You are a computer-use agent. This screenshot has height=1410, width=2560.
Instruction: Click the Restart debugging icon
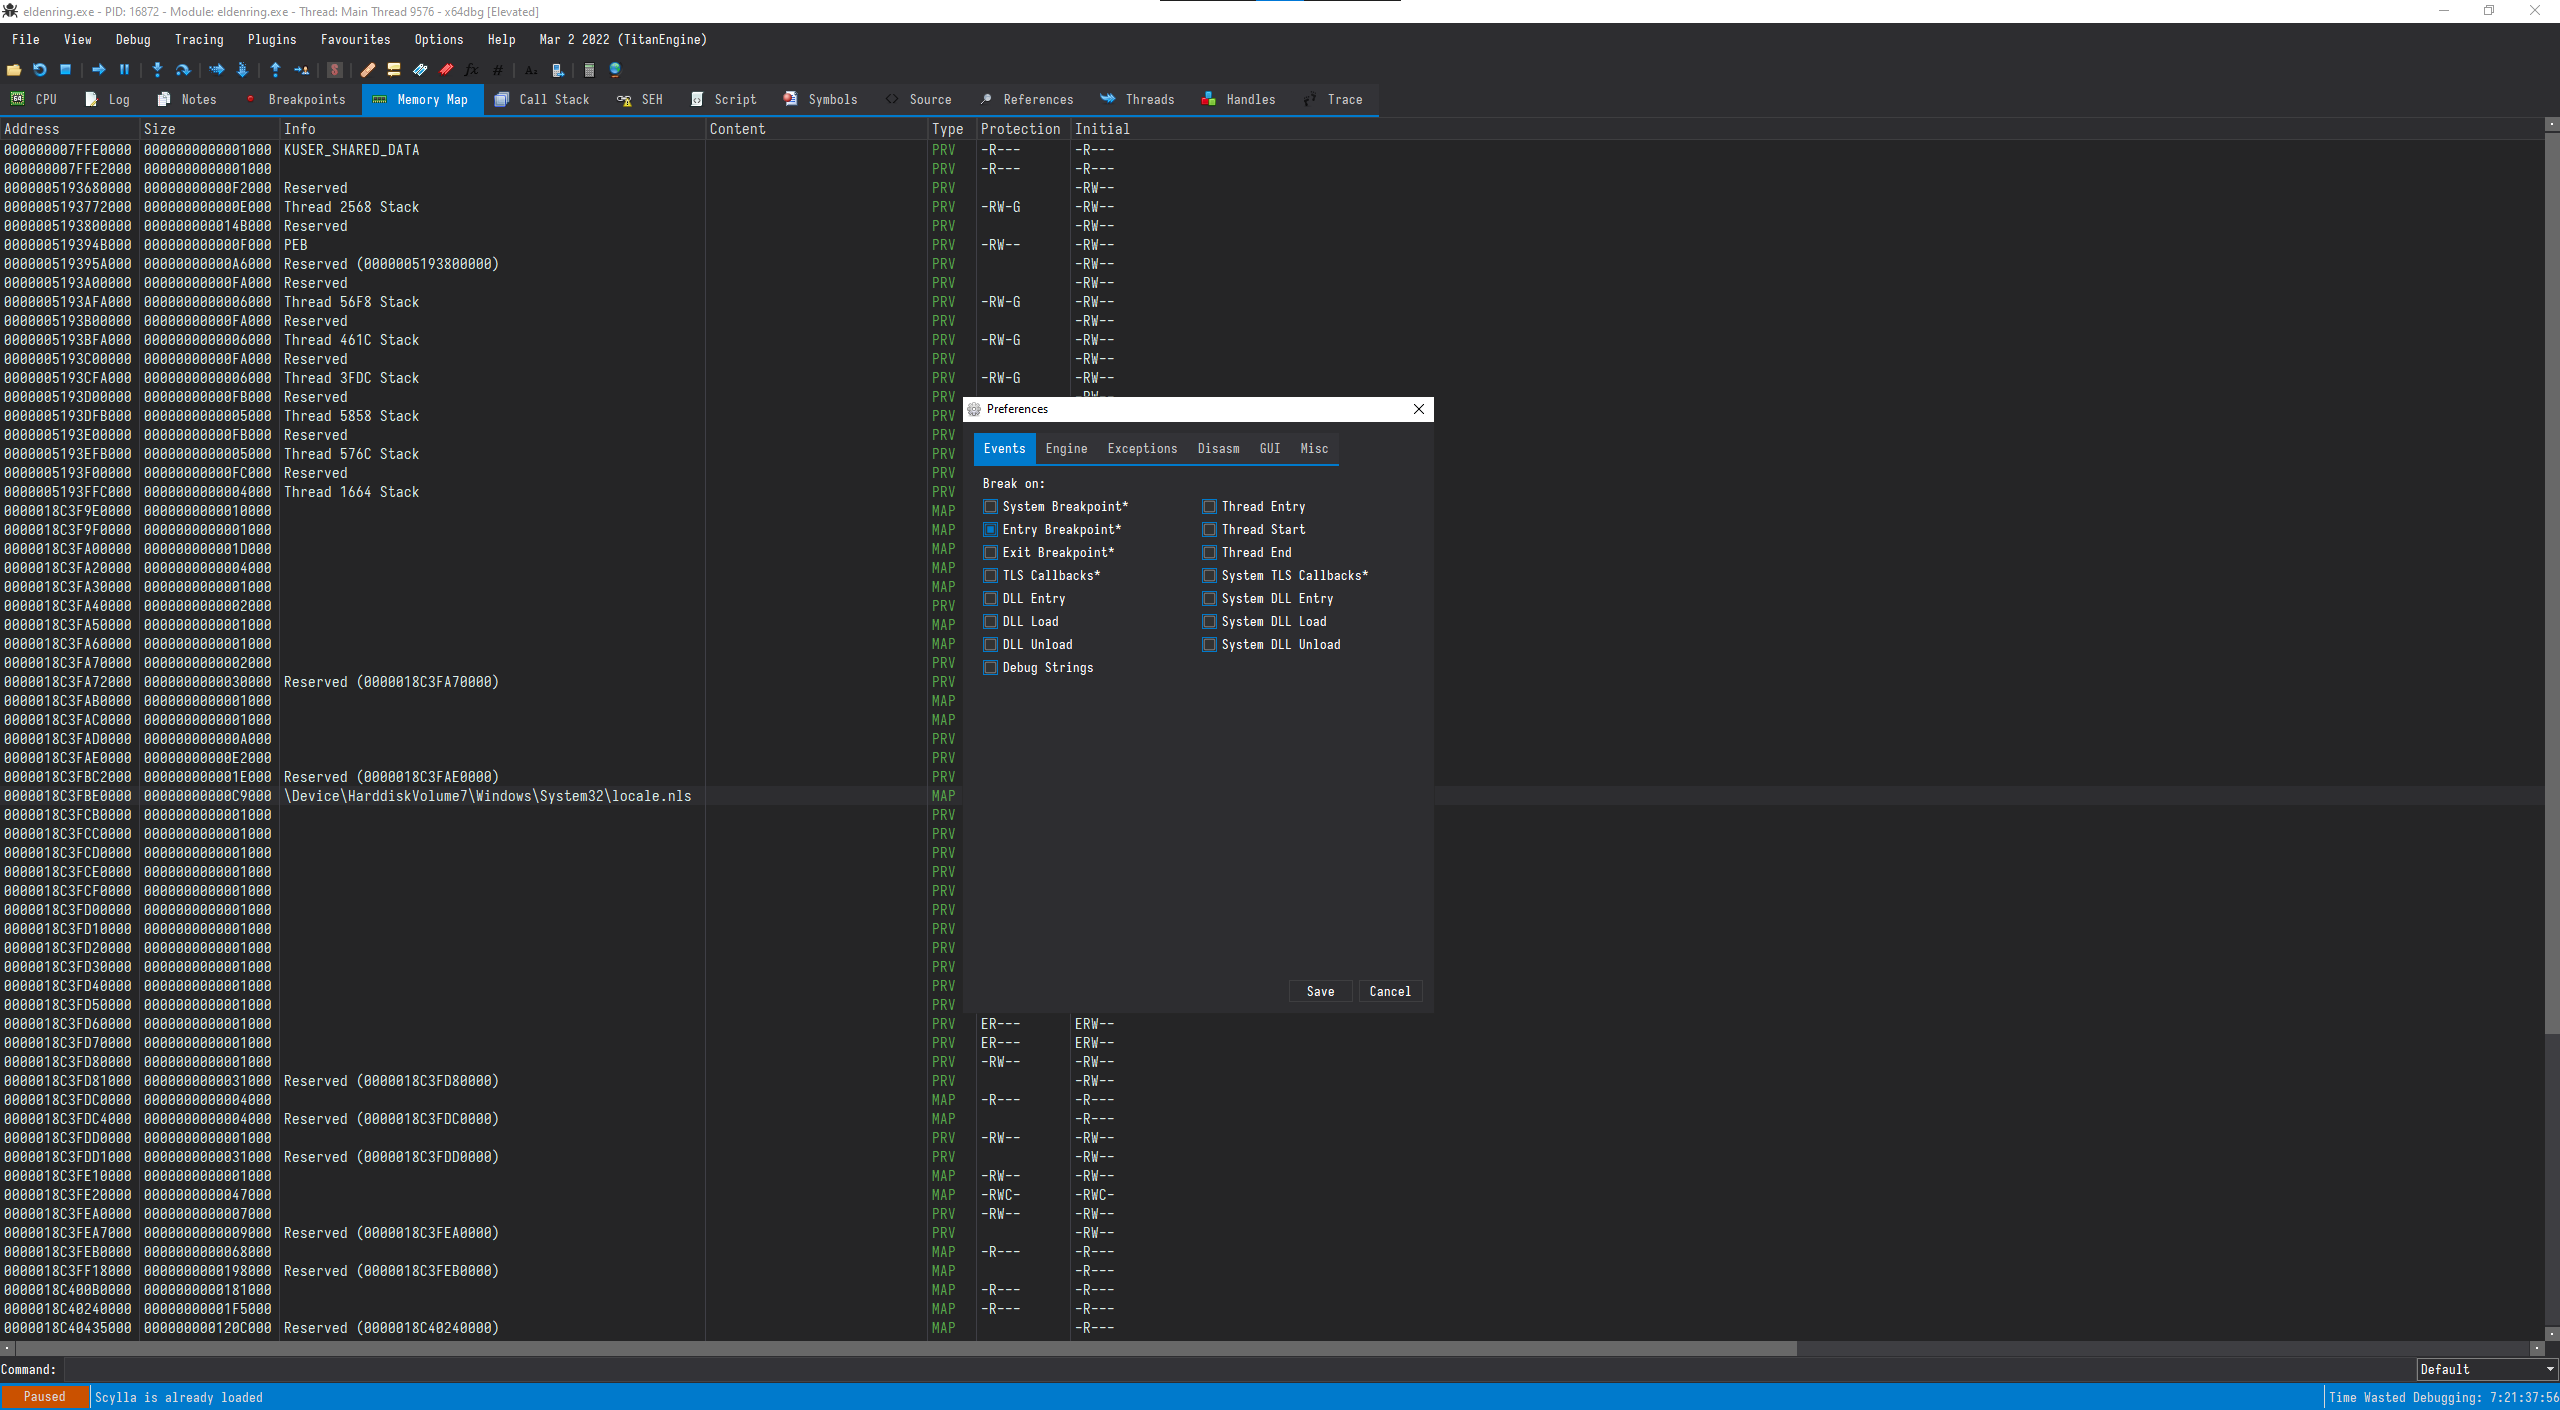[x=39, y=70]
